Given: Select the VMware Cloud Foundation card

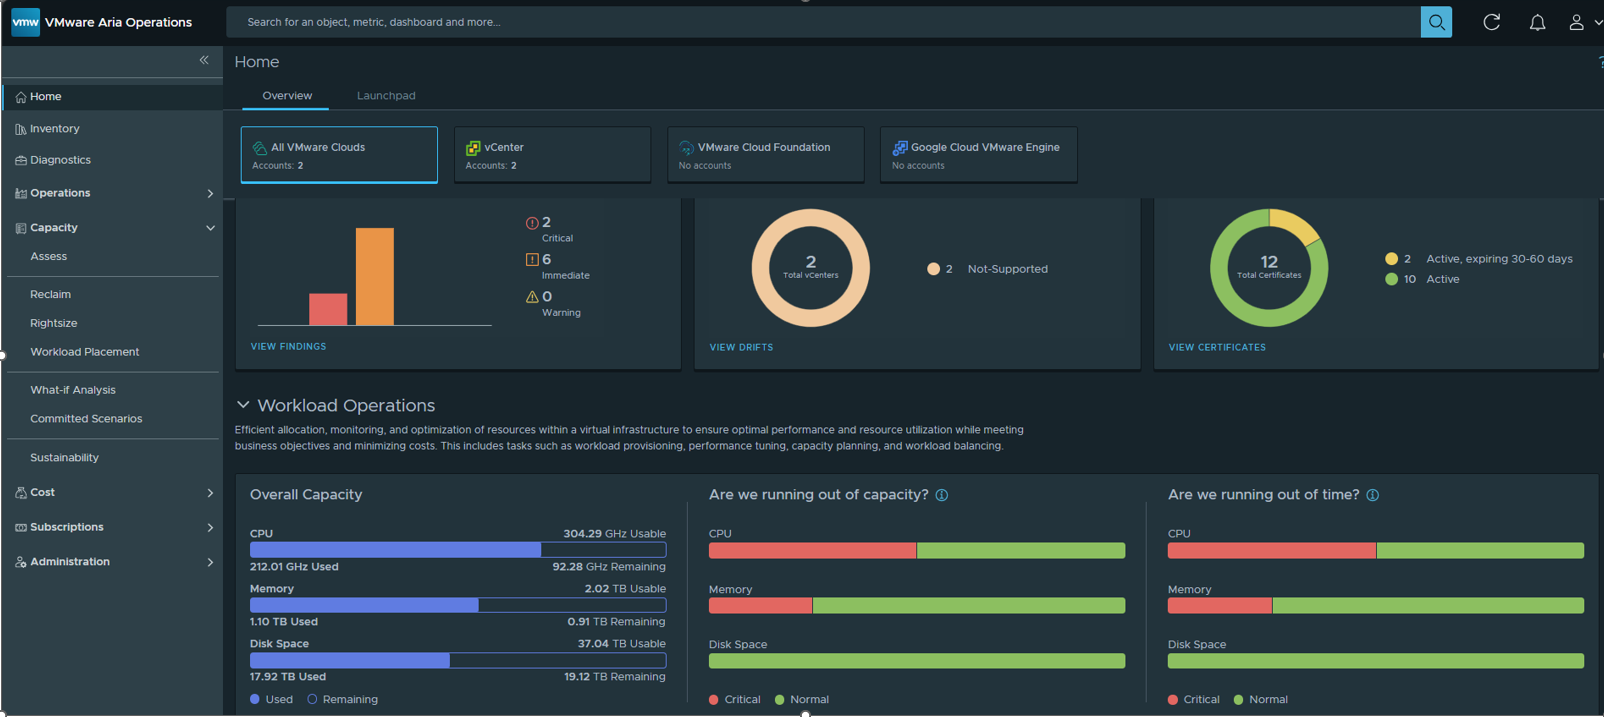Looking at the screenshot, I should (765, 155).
